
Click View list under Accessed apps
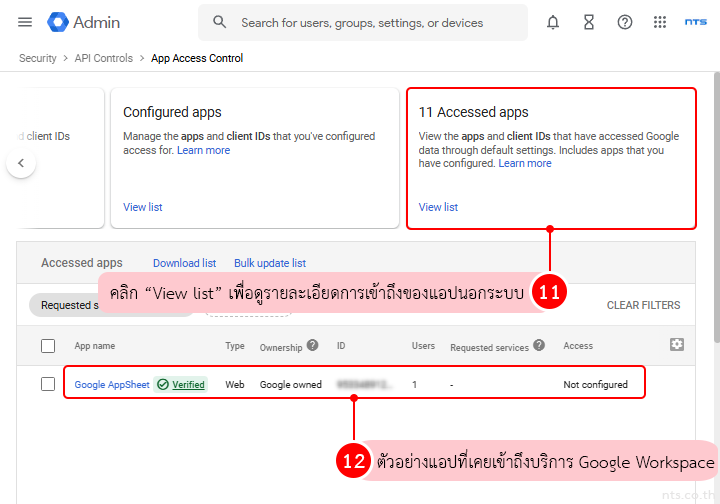coord(438,207)
